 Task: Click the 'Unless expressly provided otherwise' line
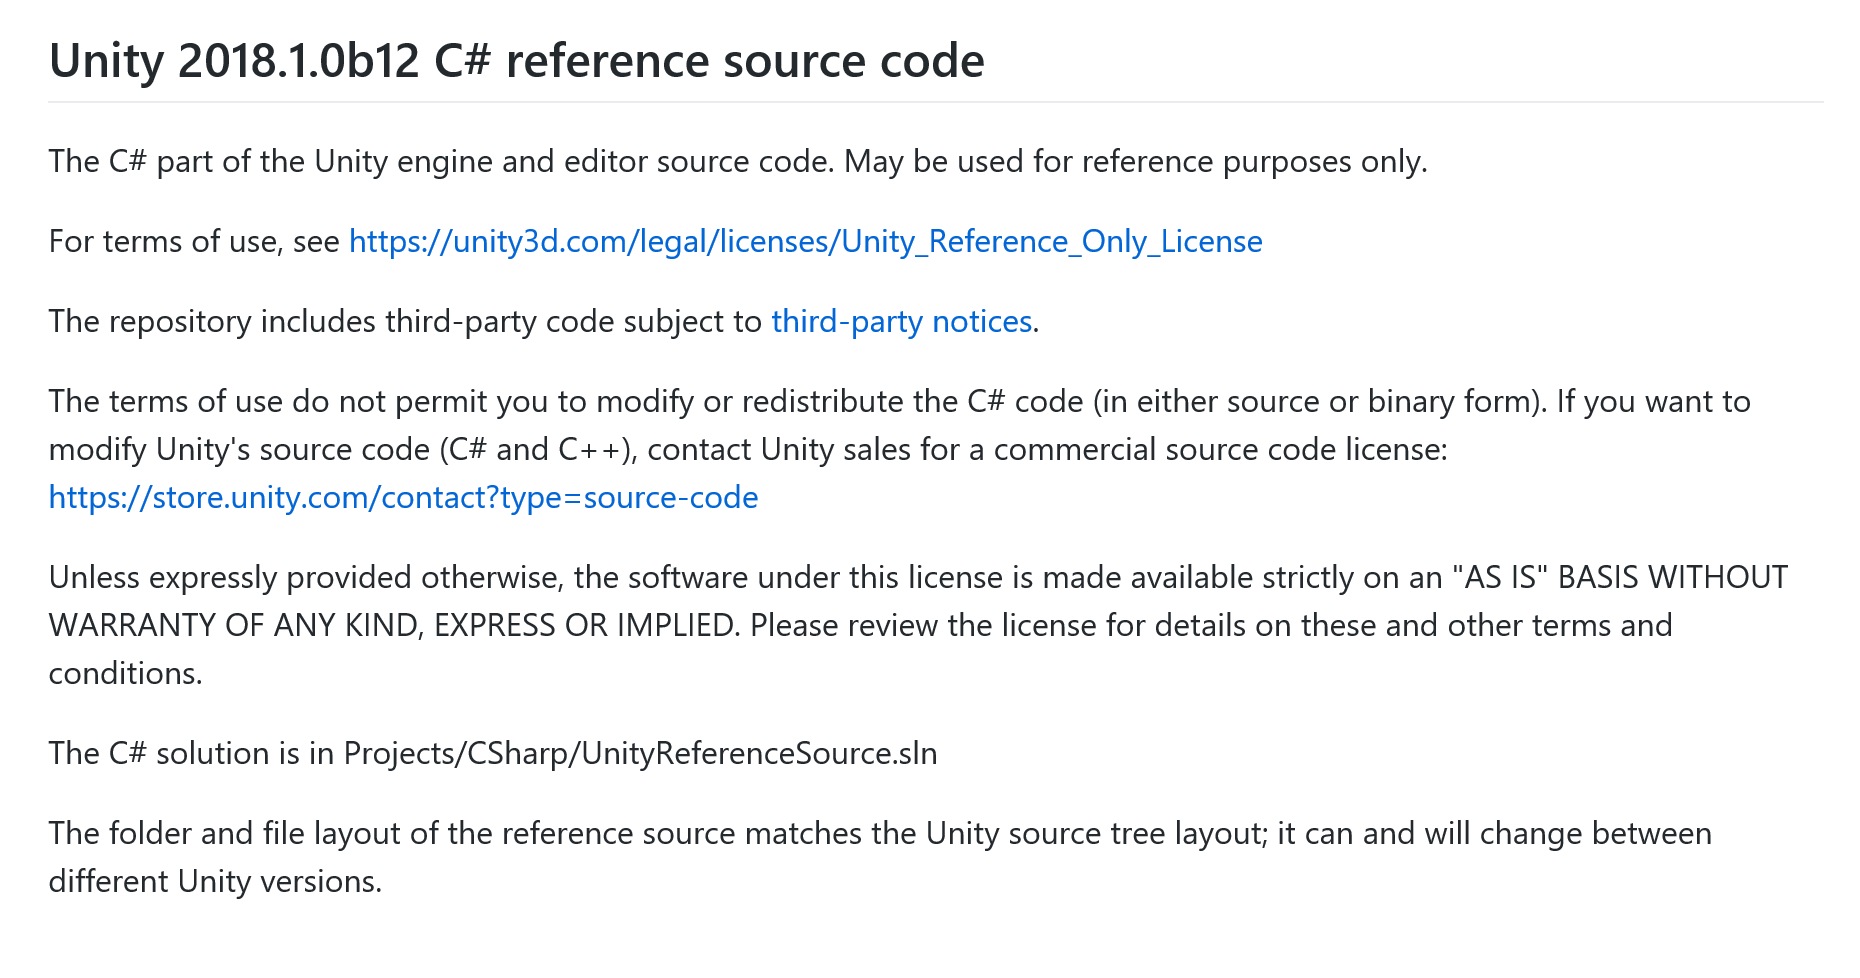coord(918,578)
